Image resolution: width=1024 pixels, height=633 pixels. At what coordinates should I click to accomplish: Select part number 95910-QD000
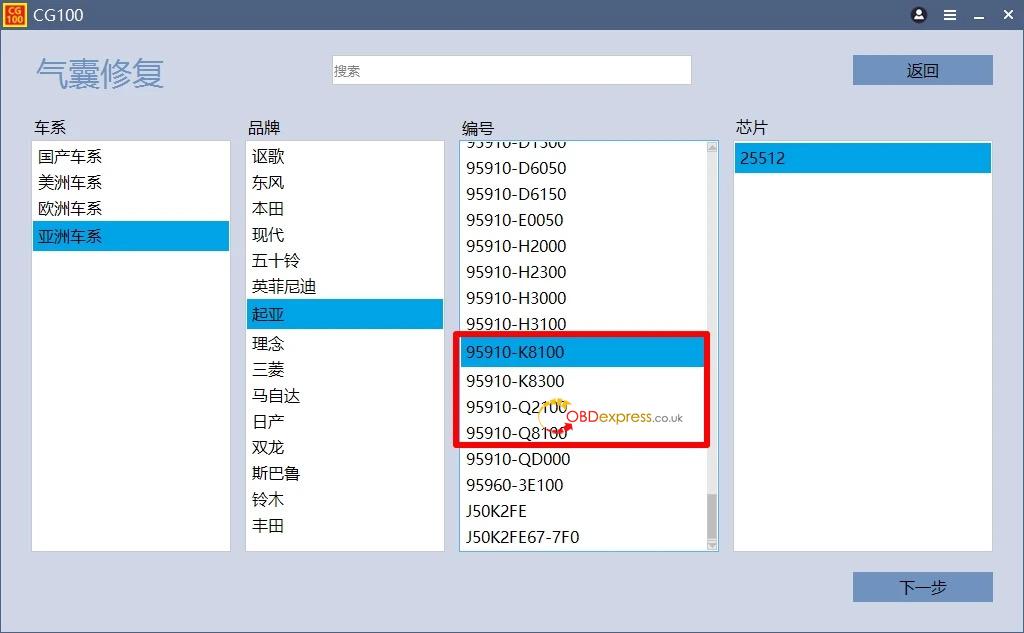(518, 459)
